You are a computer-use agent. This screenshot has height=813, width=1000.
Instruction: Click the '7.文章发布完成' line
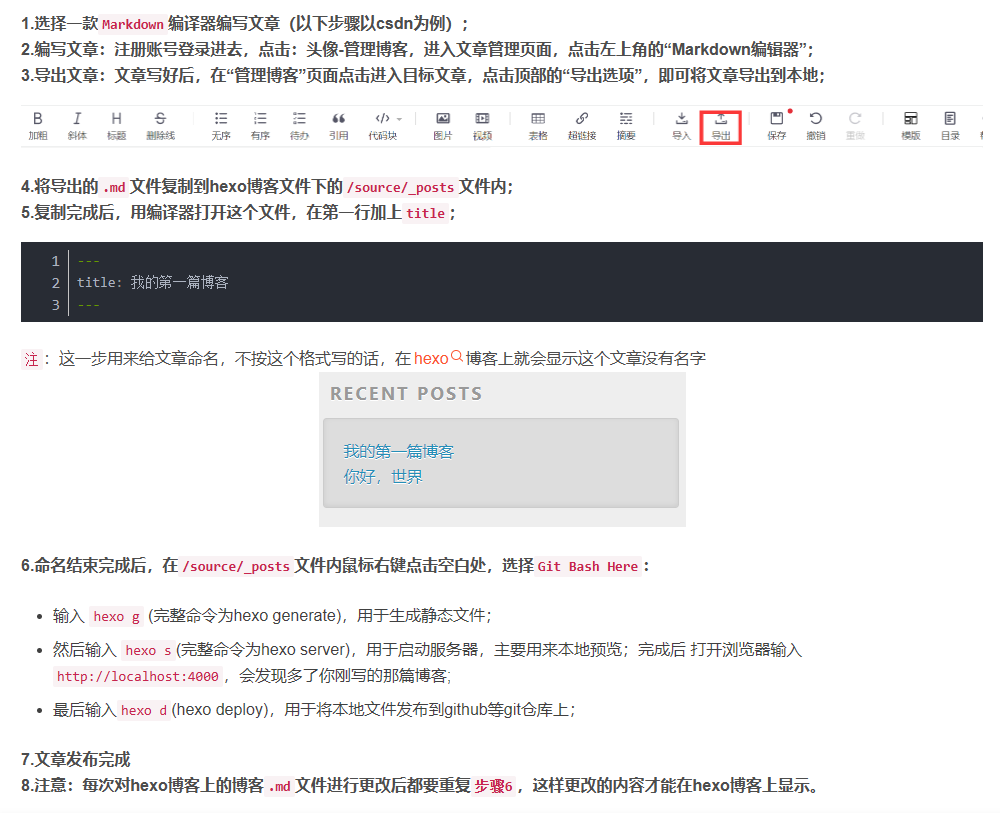pos(75,759)
